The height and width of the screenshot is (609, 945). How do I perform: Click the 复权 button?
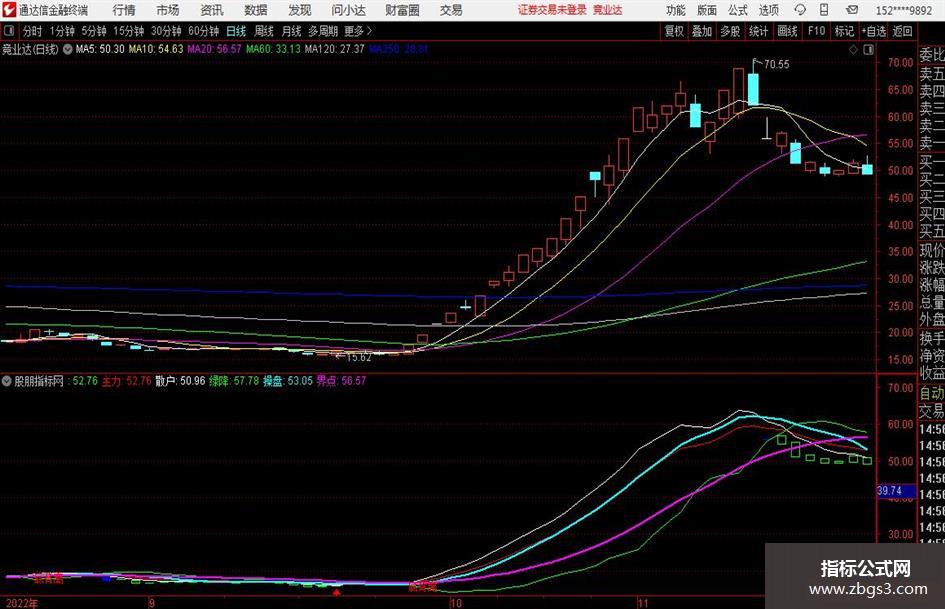point(674,31)
